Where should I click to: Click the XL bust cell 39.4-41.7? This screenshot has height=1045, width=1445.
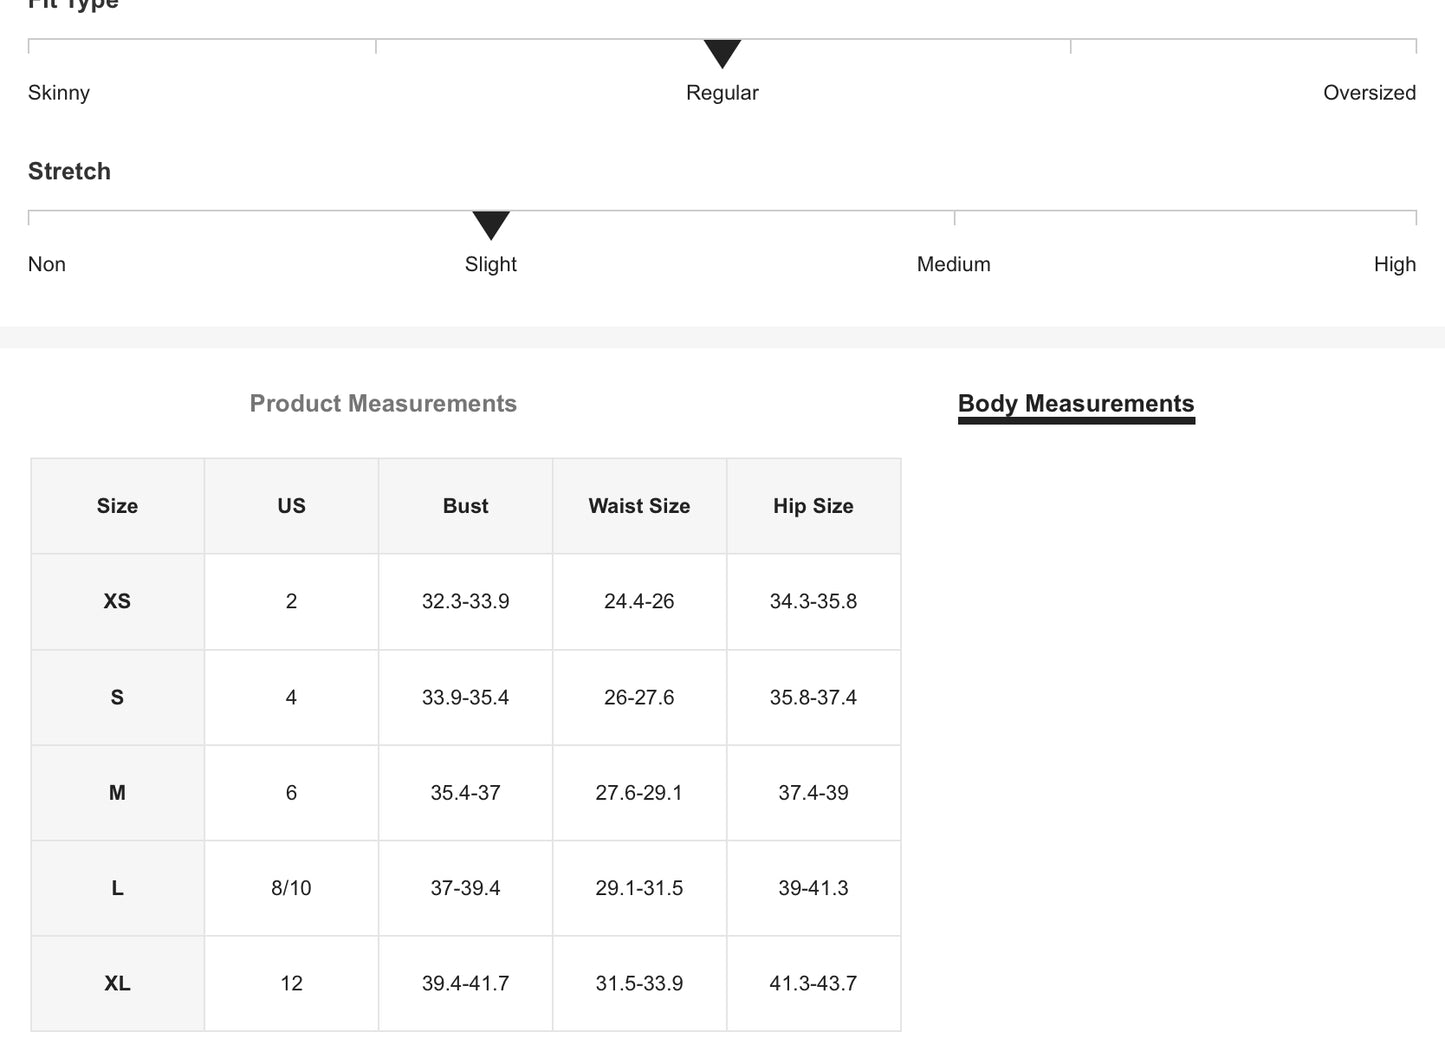coord(465,984)
